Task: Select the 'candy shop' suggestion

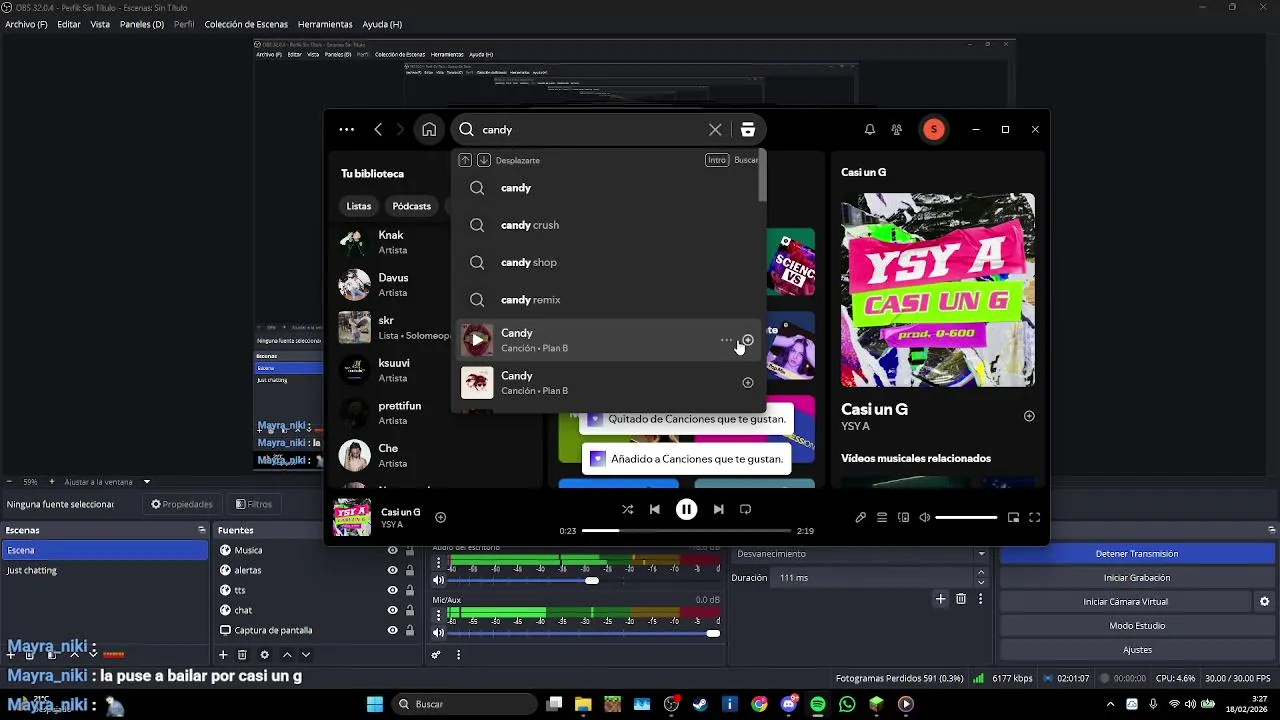Action: [608, 262]
